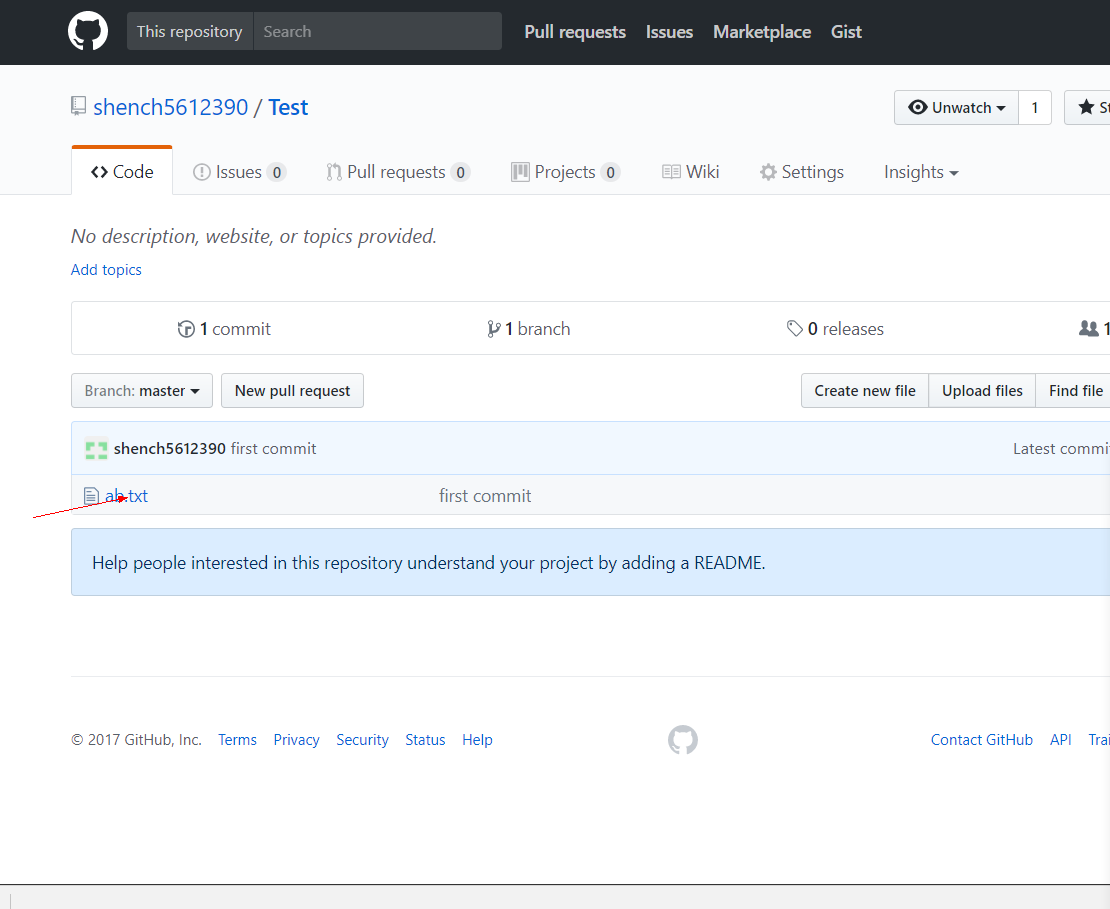Open the ab.txt file link

click(126, 496)
